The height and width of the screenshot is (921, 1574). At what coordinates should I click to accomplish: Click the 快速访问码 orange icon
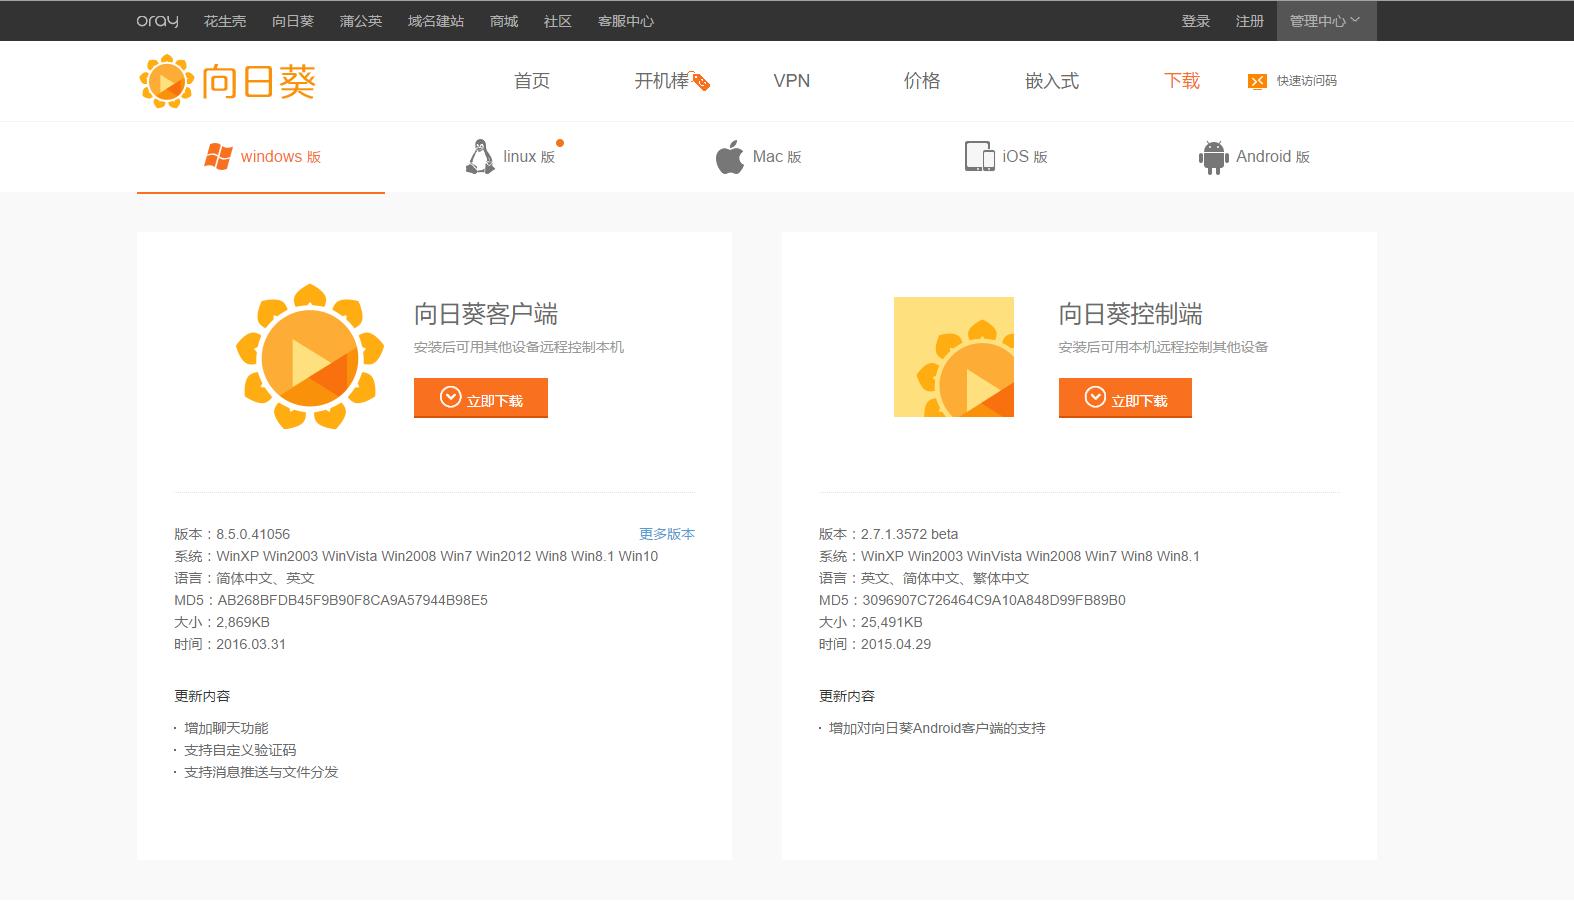click(x=1257, y=81)
